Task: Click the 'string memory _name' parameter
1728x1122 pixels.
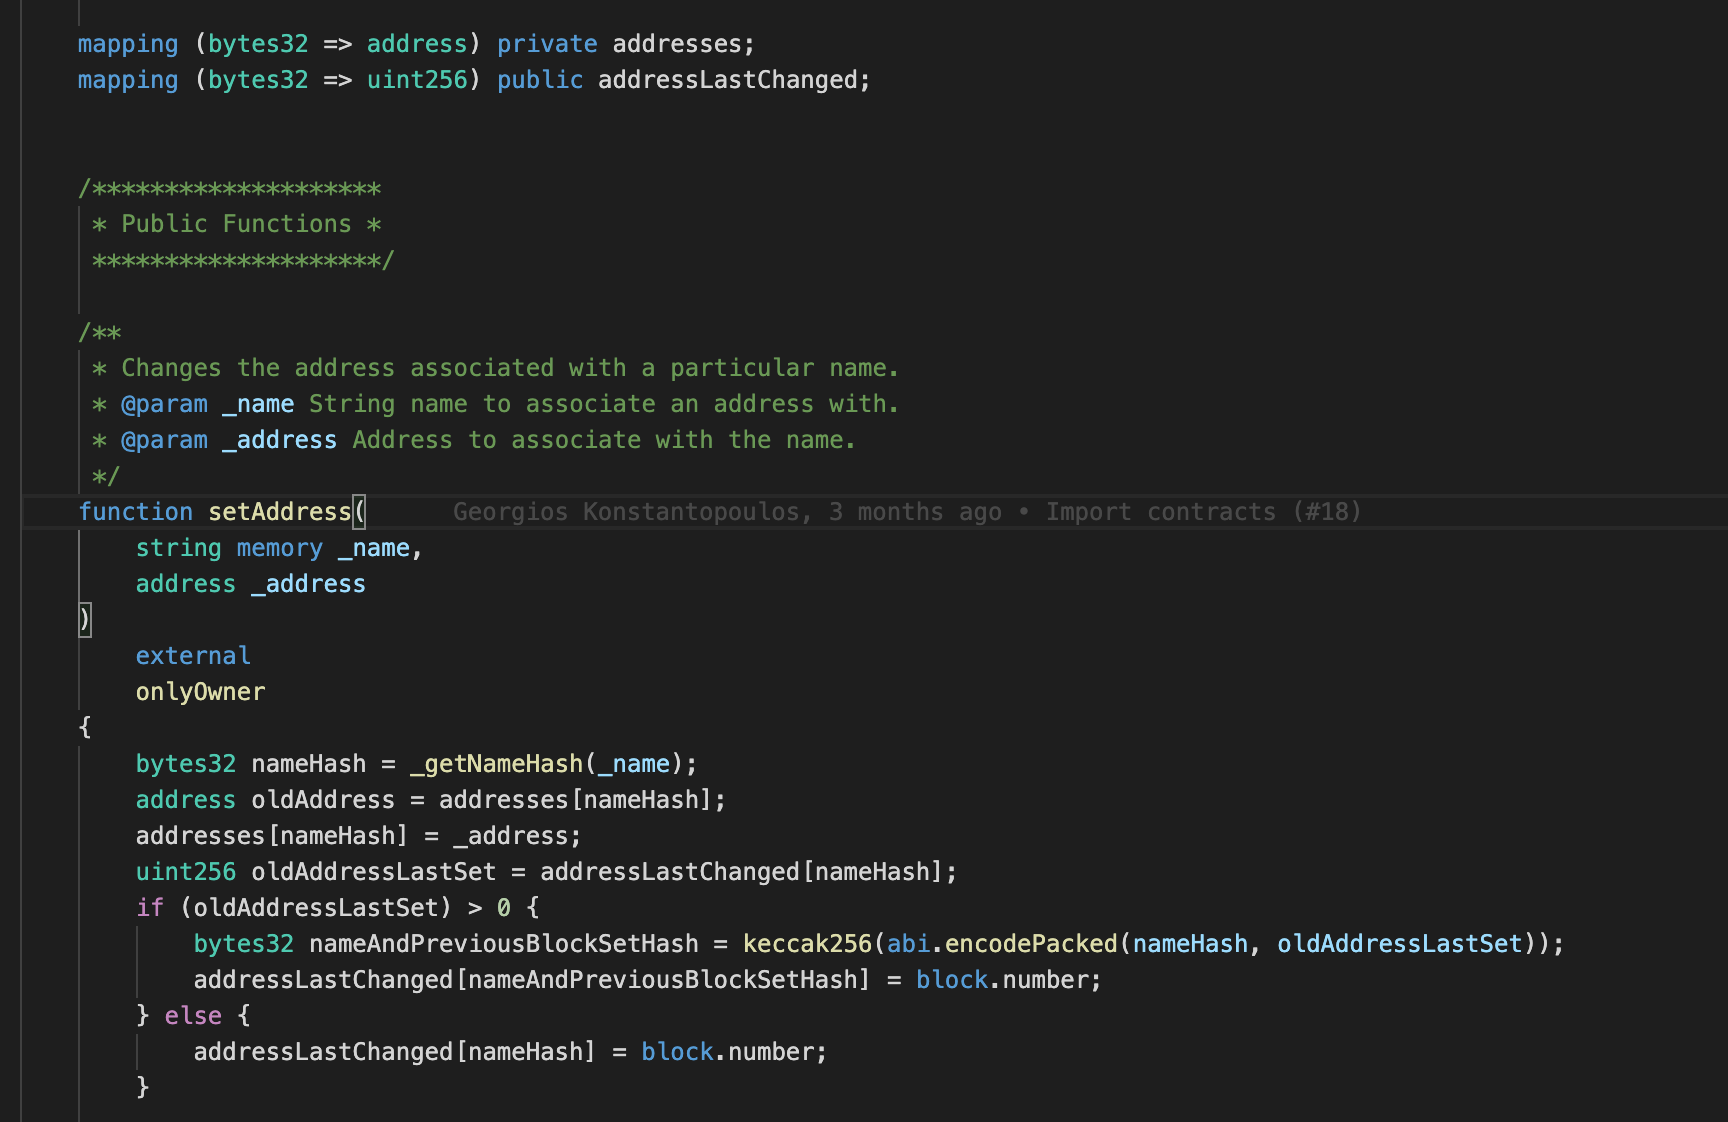Action: 273,548
